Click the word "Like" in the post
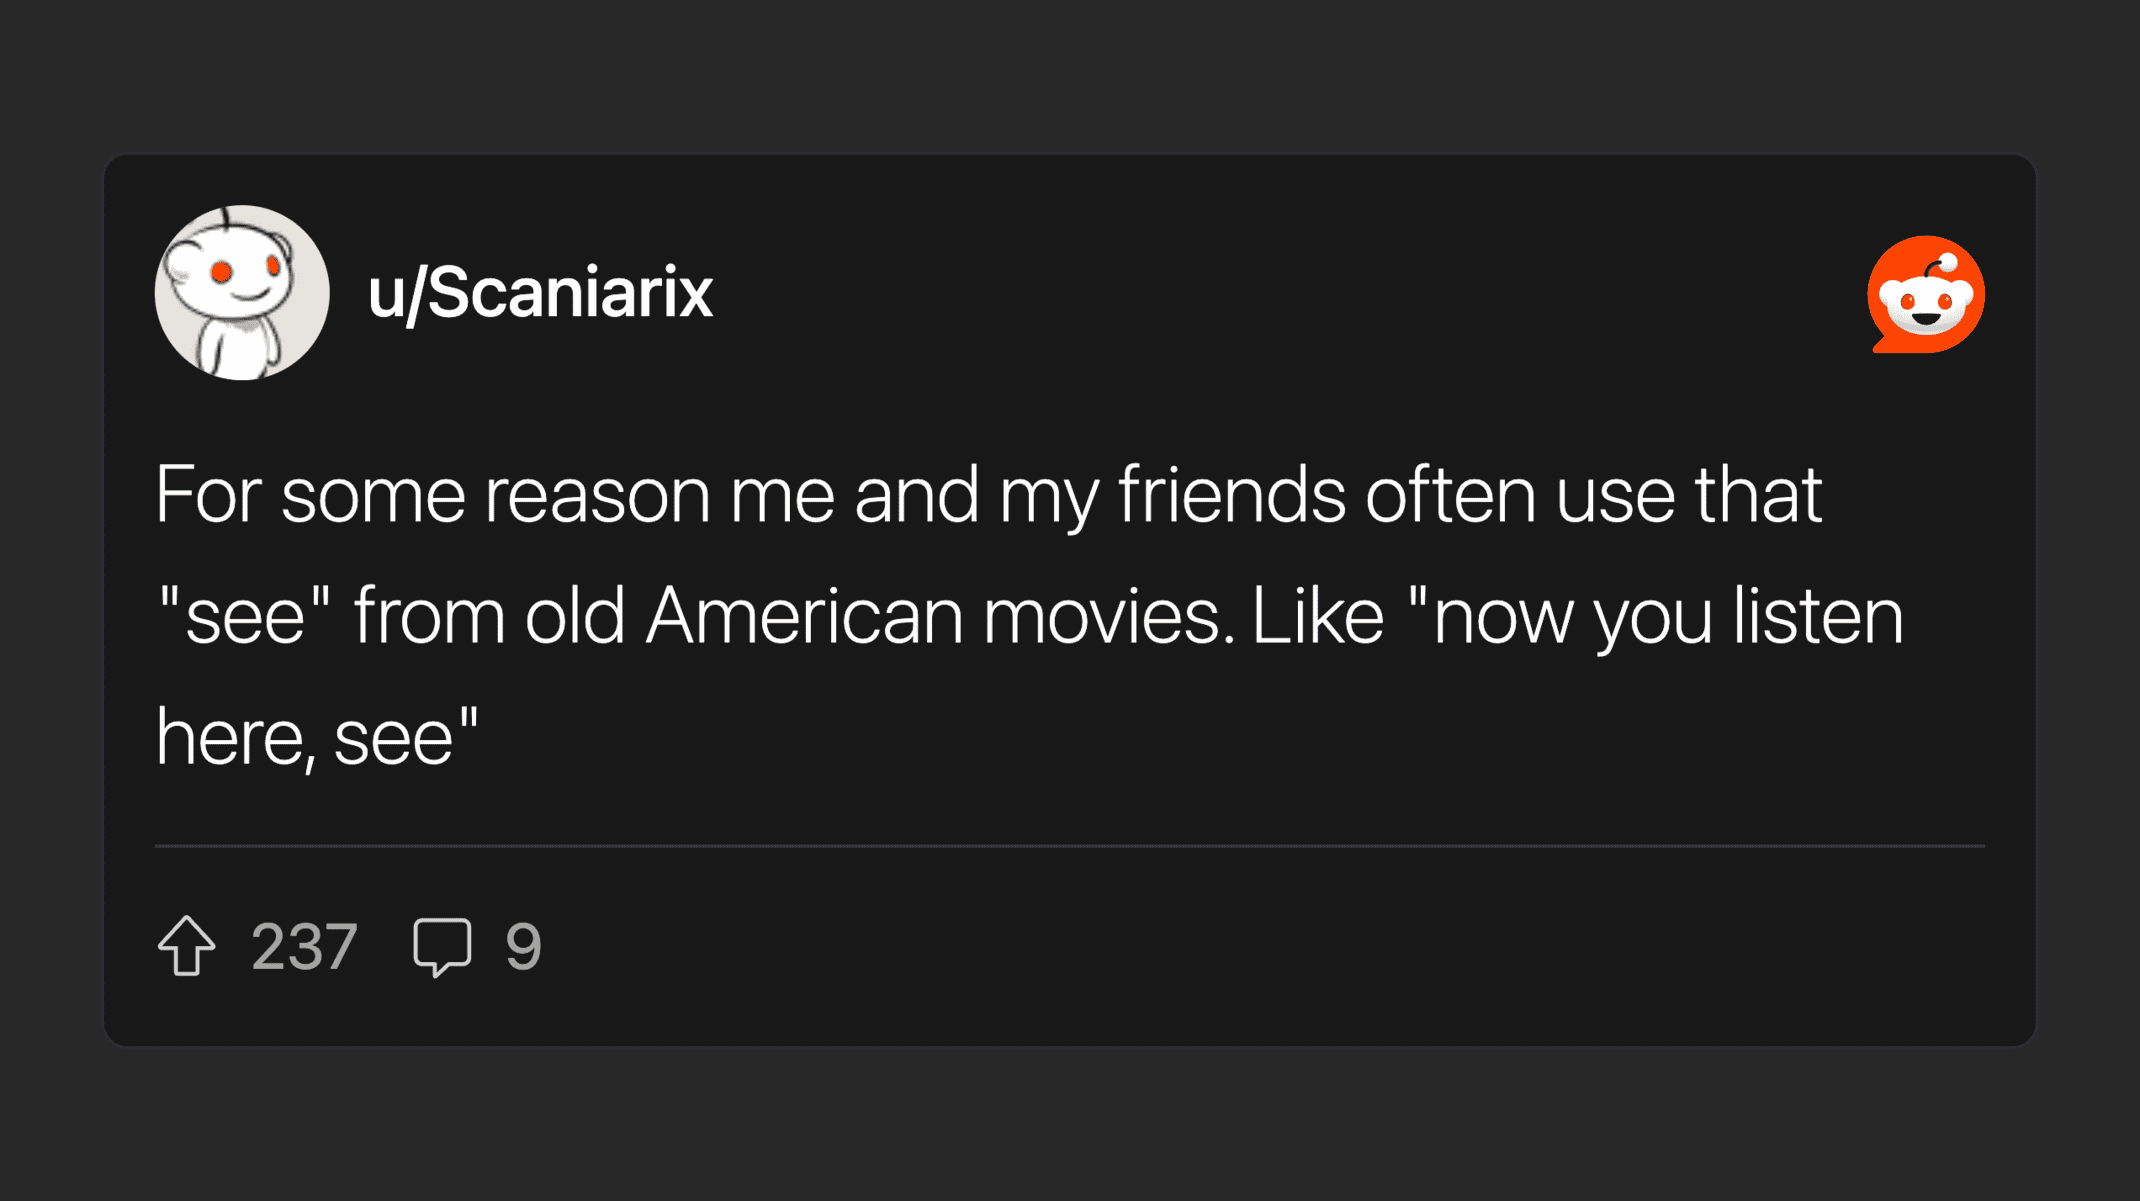Viewport: 2140px width, 1201px height. 1317,616
